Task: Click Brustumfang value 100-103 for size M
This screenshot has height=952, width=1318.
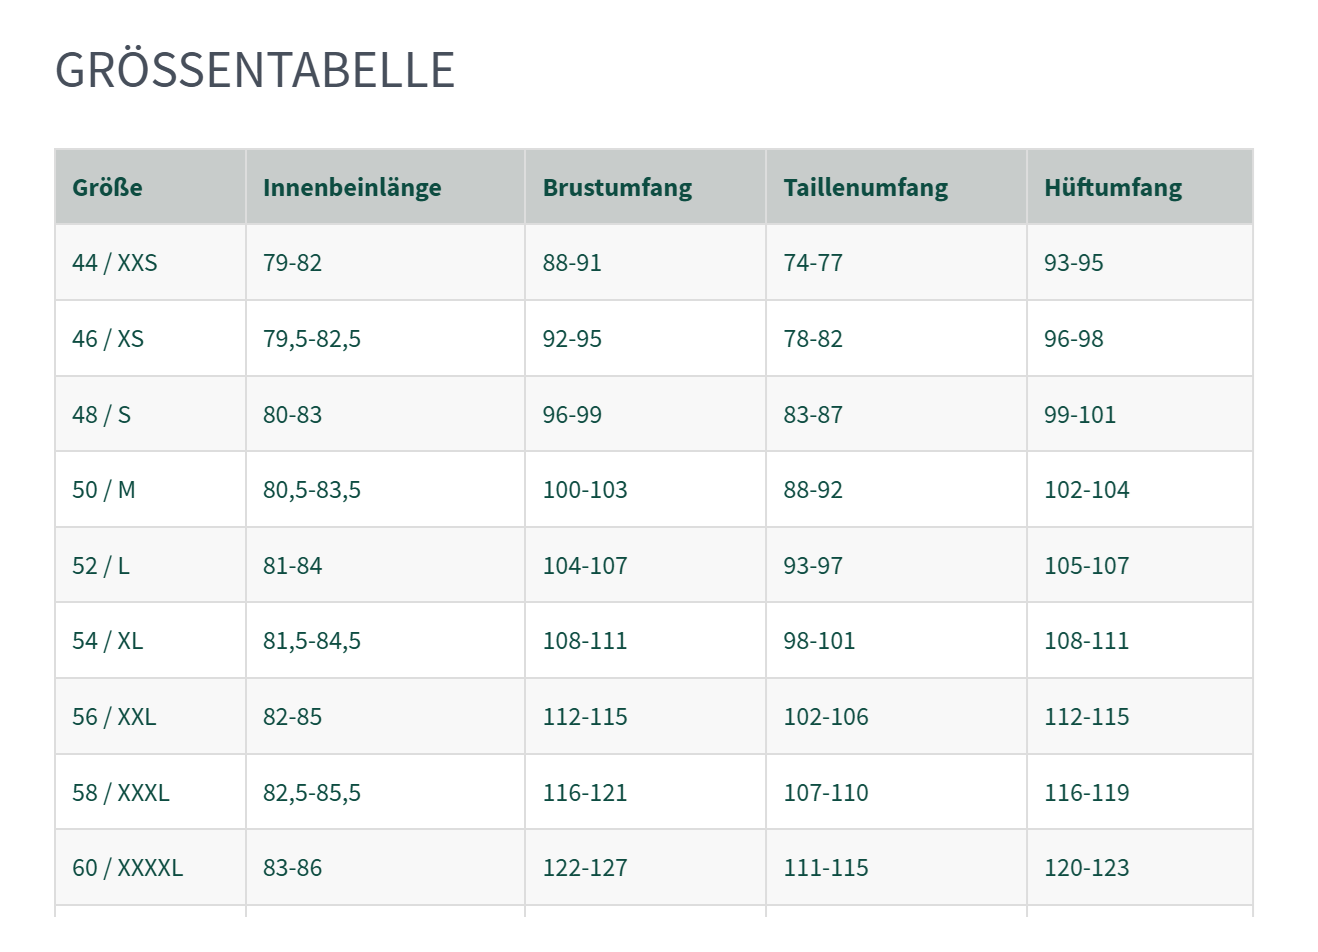Action: pos(585,490)
